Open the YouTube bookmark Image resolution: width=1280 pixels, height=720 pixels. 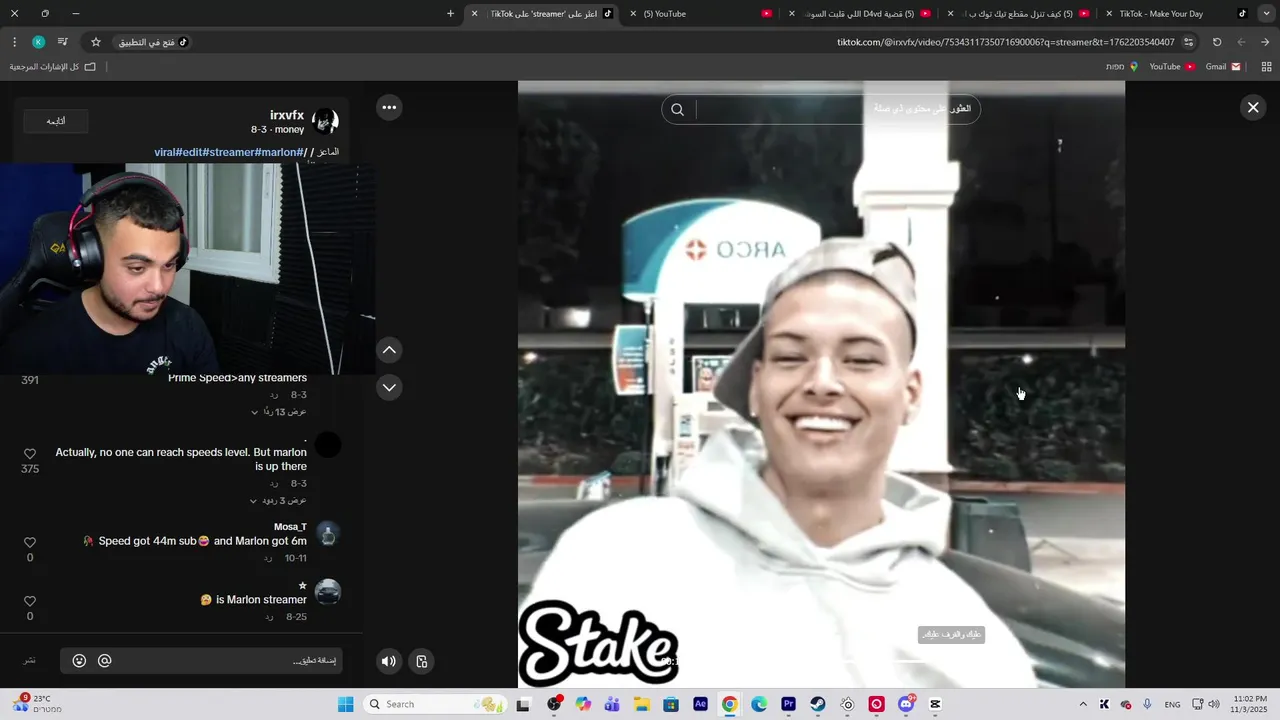pos(1172,67)
